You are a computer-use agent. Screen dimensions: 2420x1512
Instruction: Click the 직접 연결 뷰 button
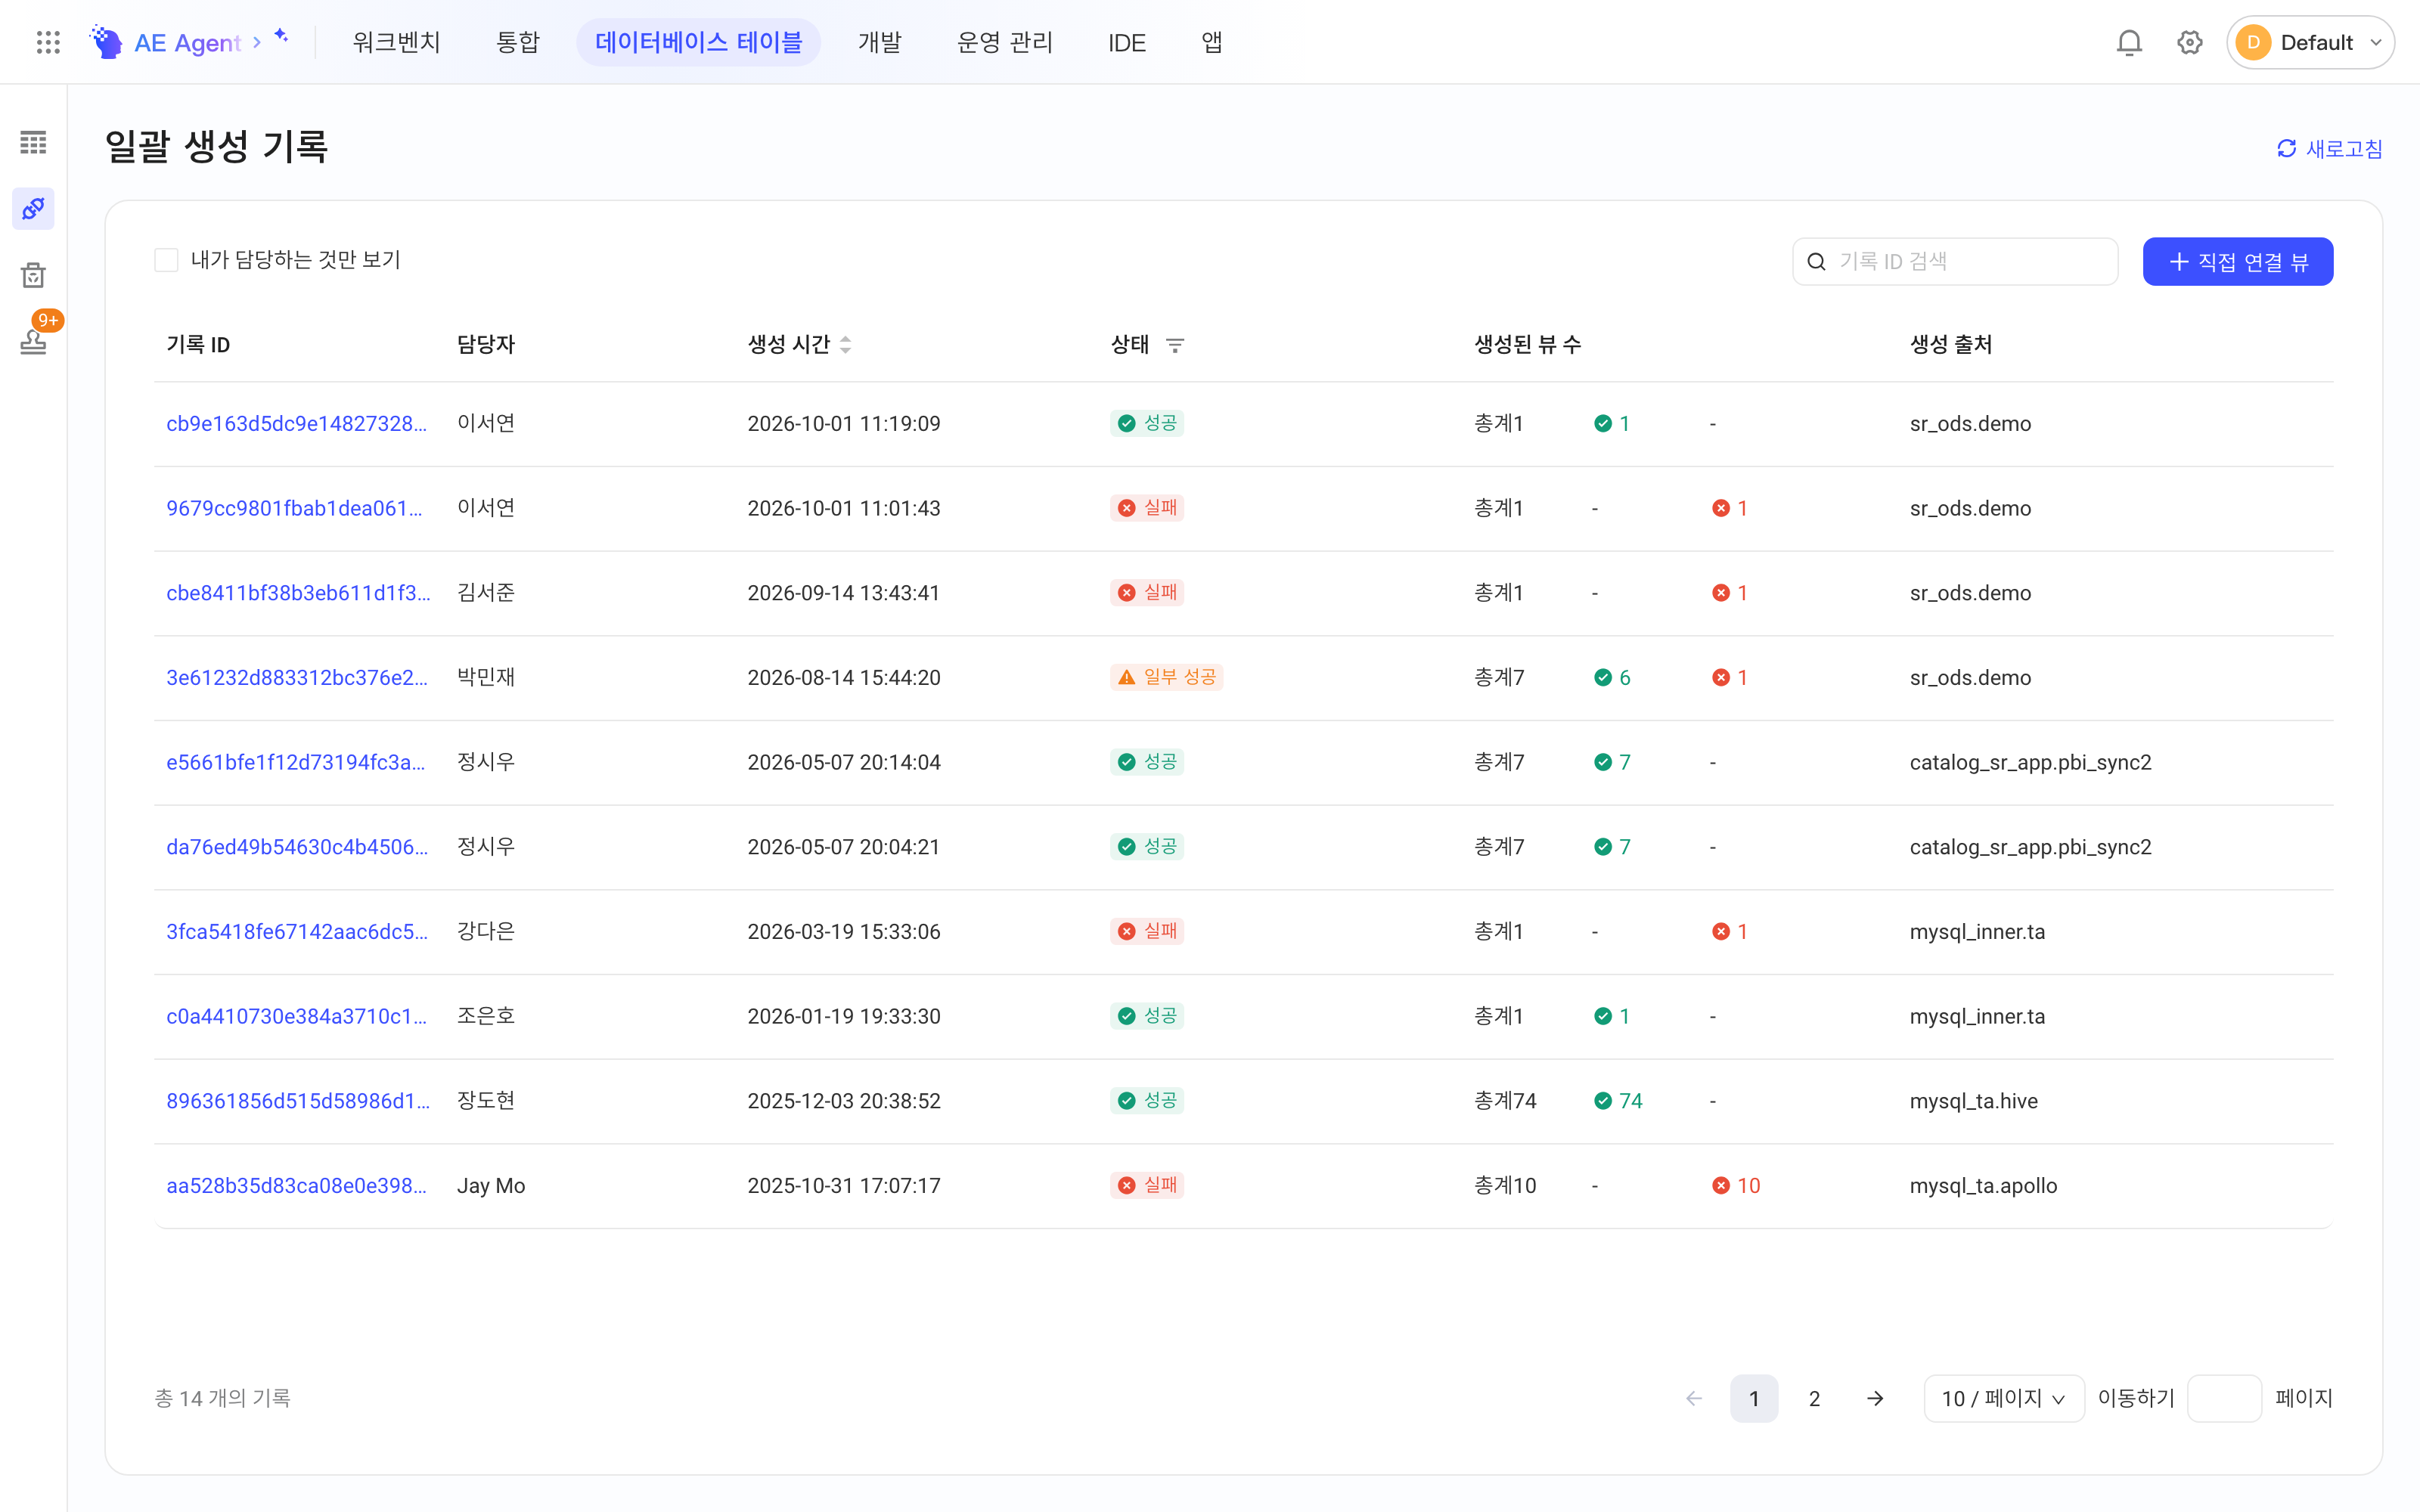click(x=2238, y=261)
